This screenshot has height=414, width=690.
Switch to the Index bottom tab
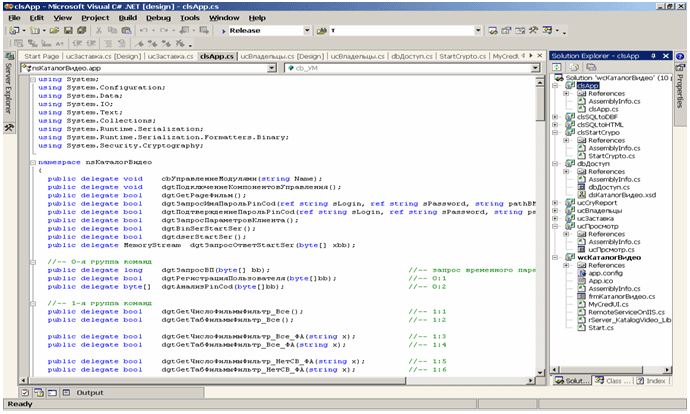(x=651, y=381)
